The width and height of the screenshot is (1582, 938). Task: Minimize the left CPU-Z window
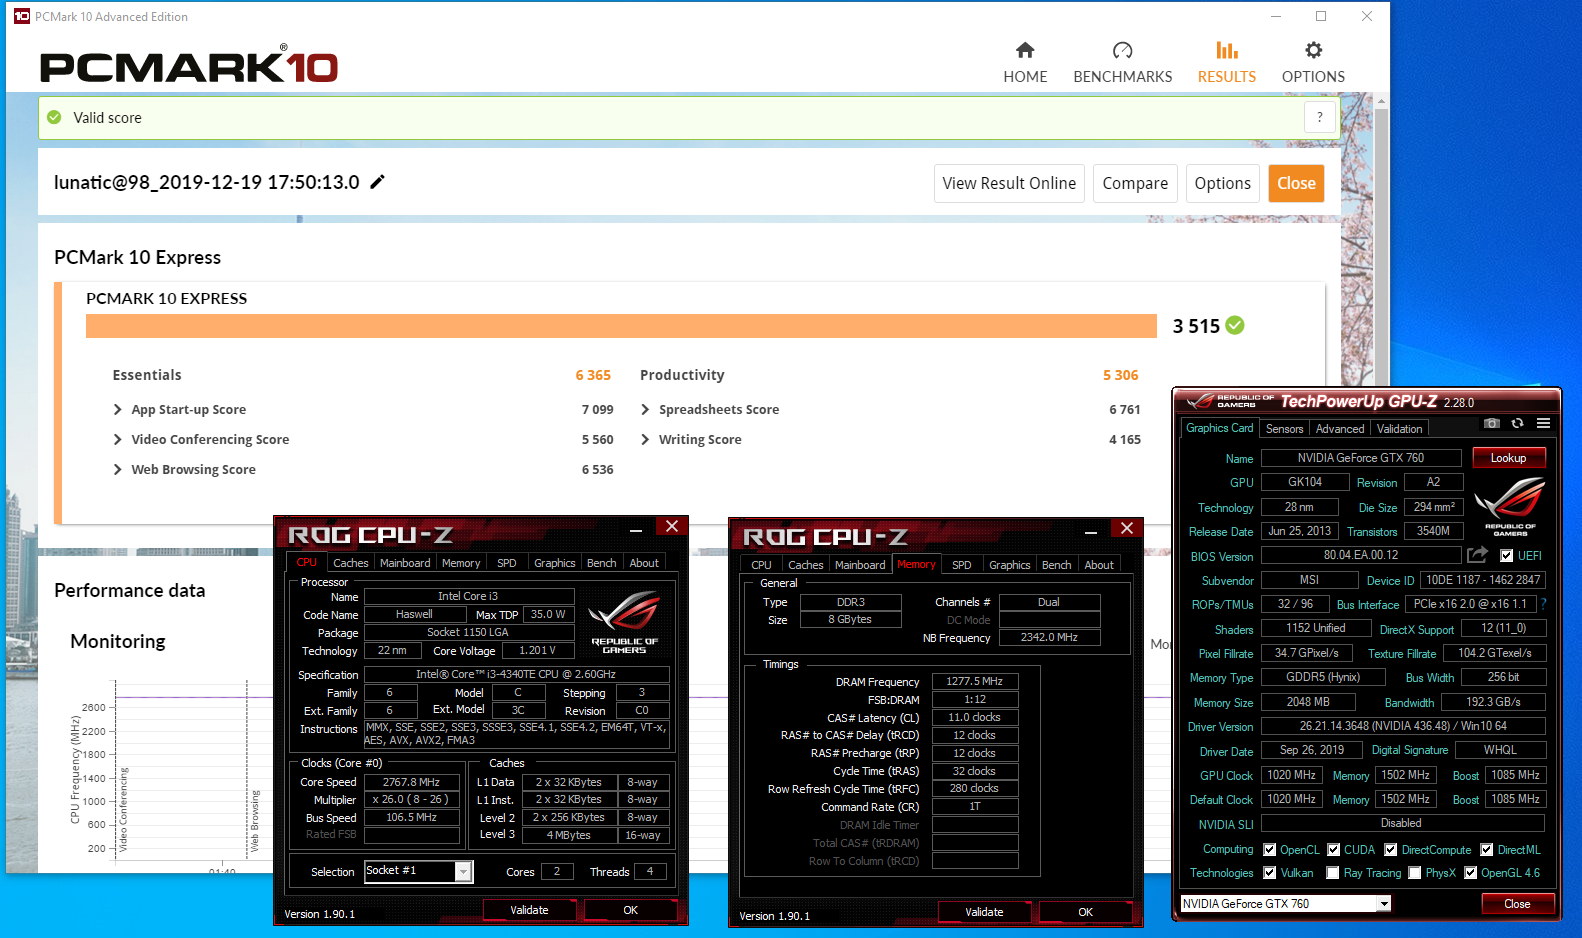pyautogui.click(x=636, y=529)
